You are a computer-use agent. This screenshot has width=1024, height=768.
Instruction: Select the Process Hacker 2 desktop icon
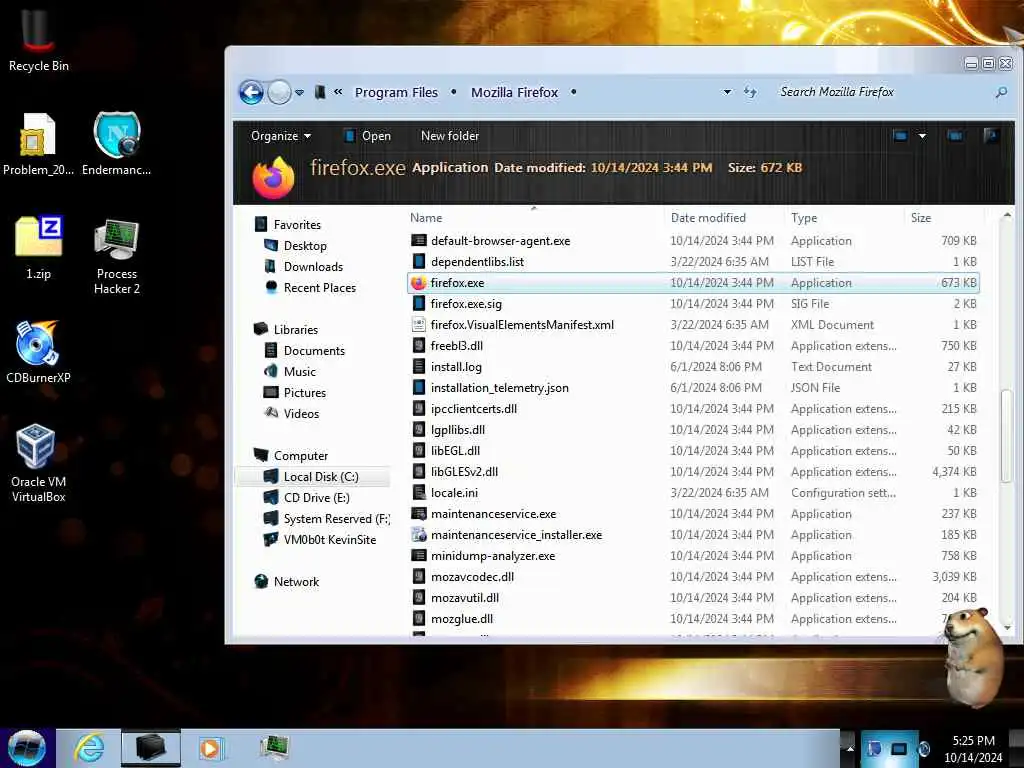(x=116, y=257)
